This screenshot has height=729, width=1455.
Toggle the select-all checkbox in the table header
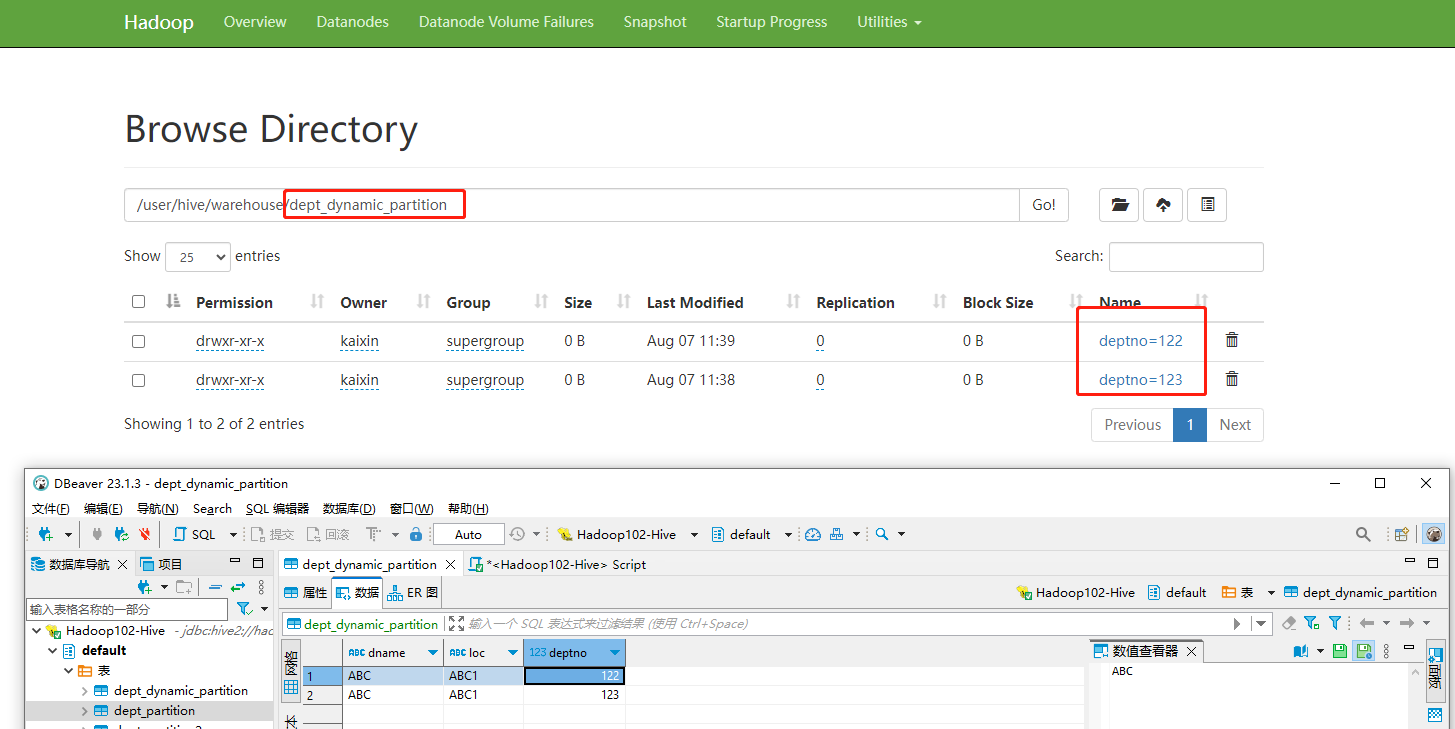138,302
